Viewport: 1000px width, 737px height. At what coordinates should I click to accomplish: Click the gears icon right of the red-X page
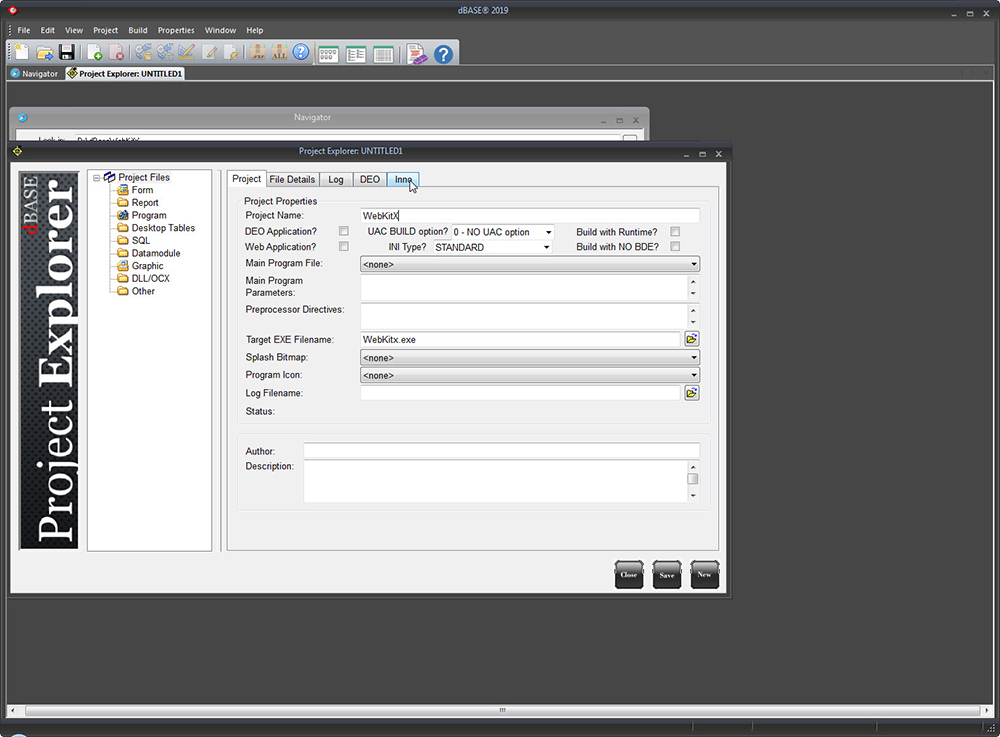(x=143, y=52)
